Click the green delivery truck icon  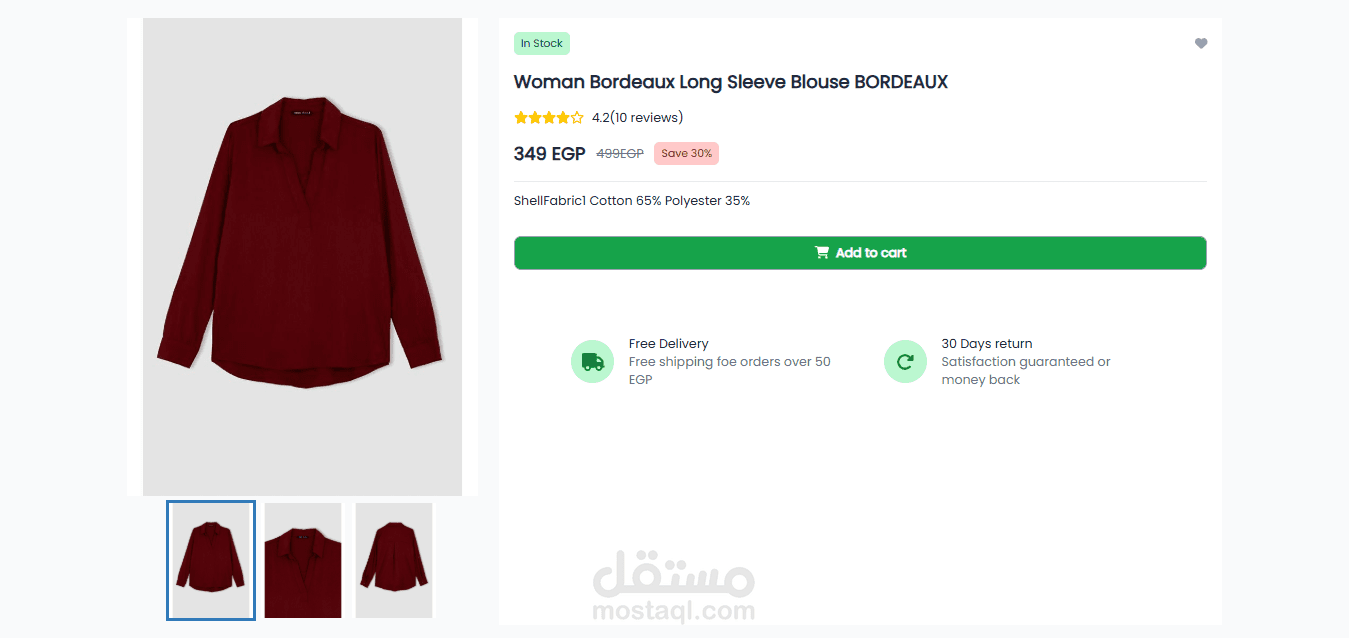(x=592, y=361)
